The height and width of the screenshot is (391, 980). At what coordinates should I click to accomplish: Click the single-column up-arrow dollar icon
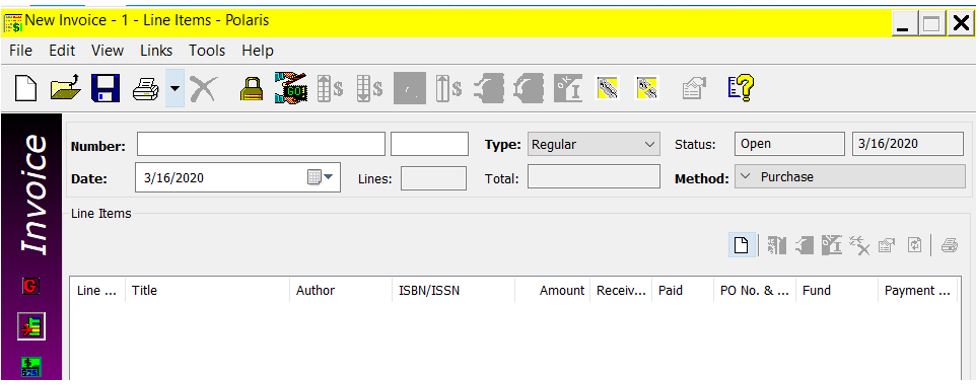[x=449, y=88]
